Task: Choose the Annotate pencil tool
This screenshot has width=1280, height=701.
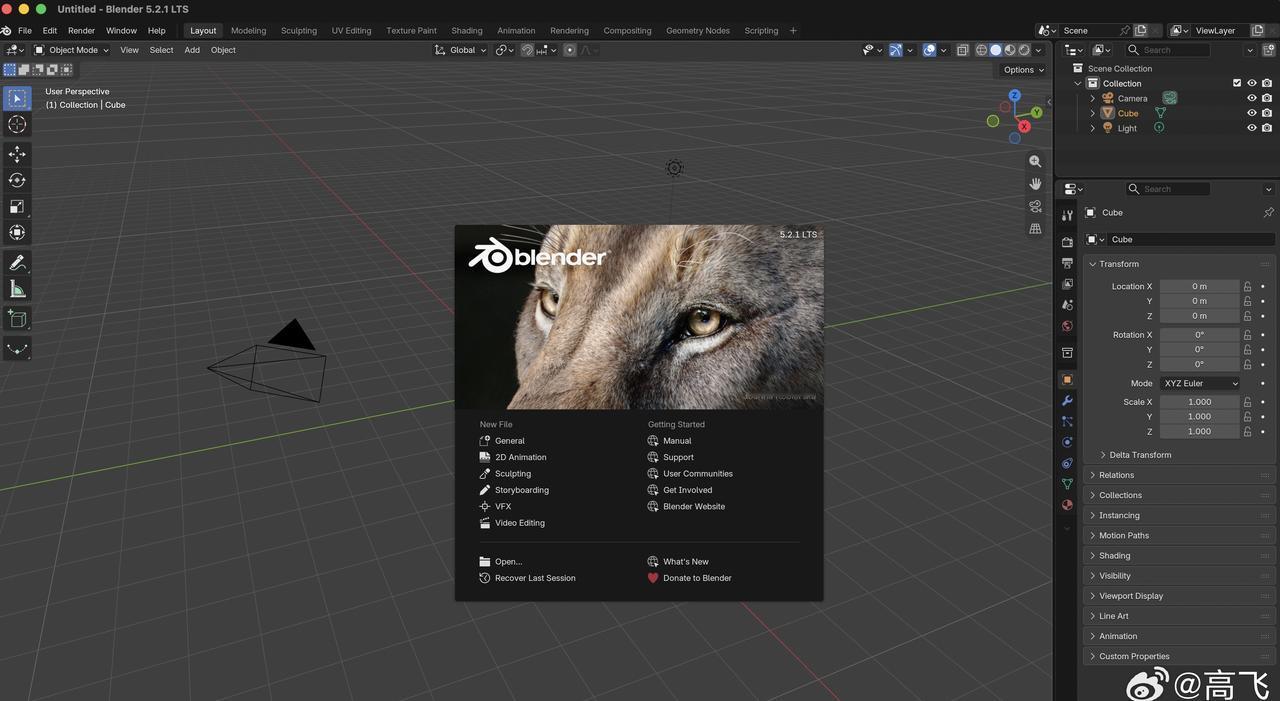Action: (17, 263)
